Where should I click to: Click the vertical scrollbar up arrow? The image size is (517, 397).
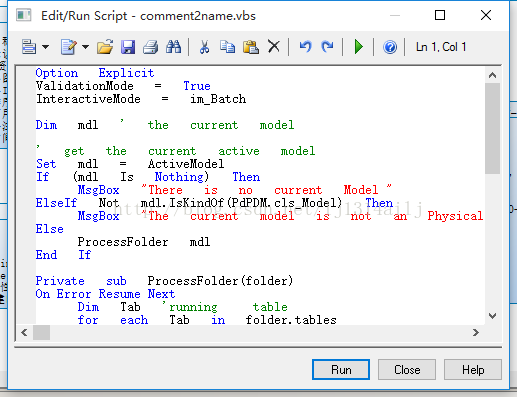coord(492,75)
